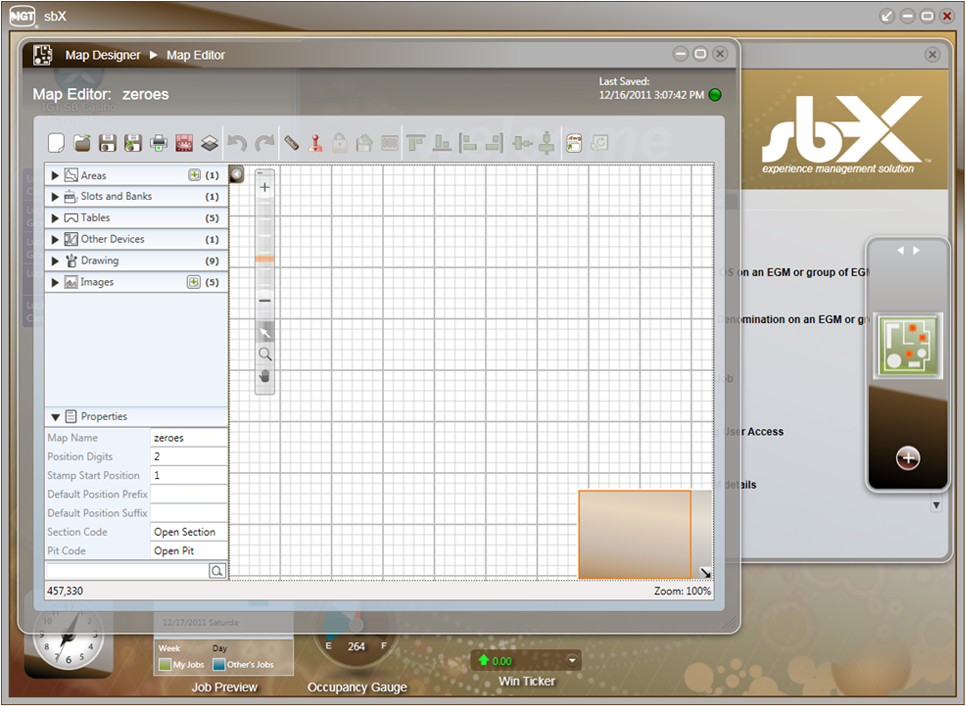The height and width of the screenshot is (706, 966).
Task: Click the zoom out minus button on map
Action: click(x=265, y=301)
